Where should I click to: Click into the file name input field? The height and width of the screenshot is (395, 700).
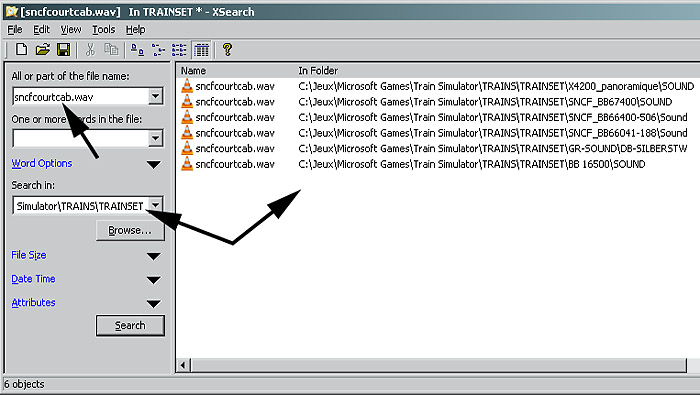point(80,96)
